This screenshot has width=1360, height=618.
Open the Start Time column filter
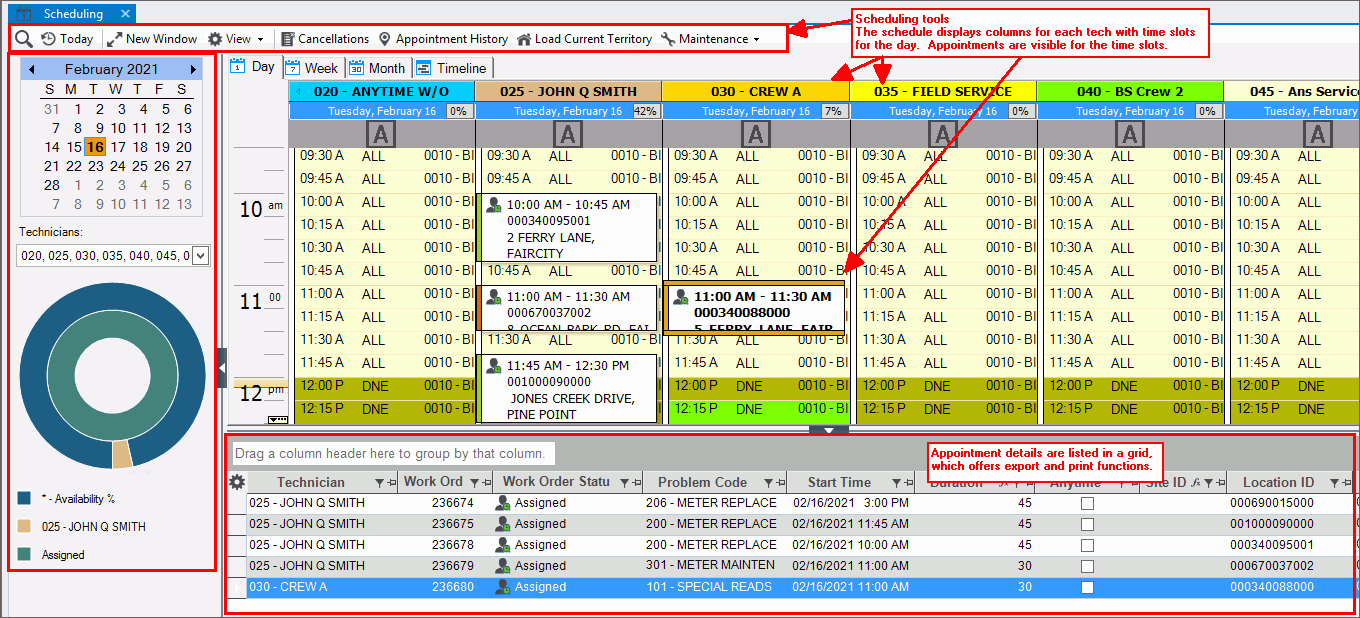click(896, 483)
